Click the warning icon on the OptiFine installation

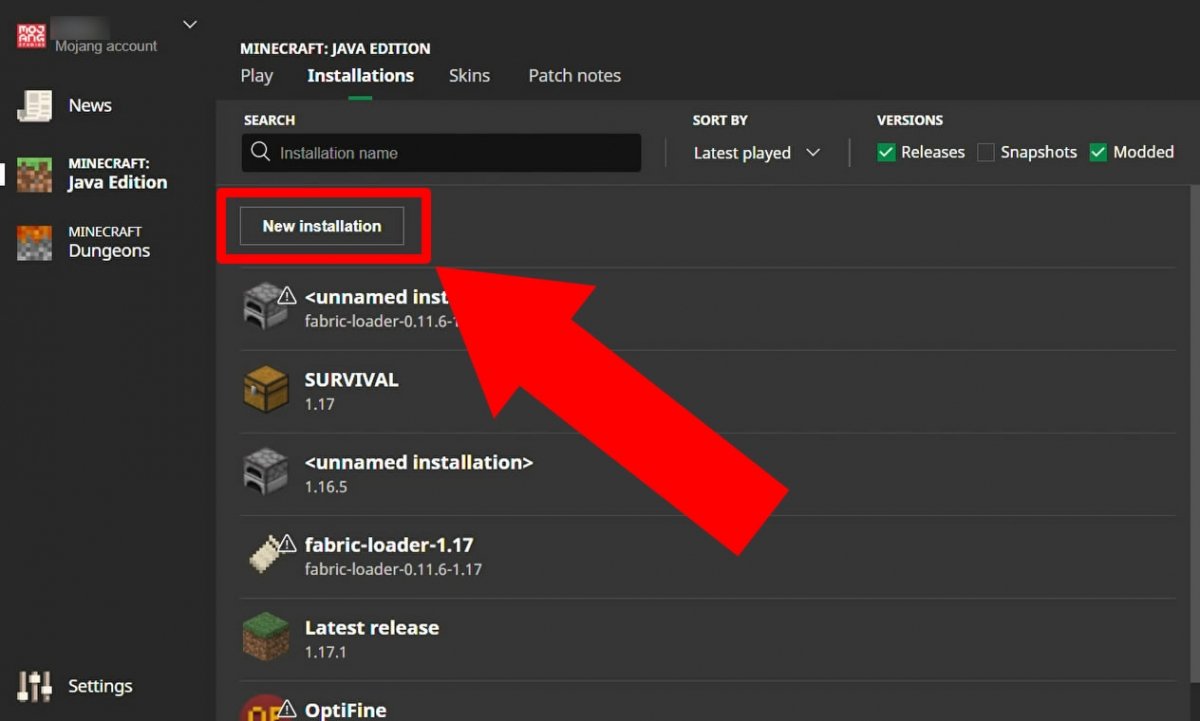[x=287, y=708]
